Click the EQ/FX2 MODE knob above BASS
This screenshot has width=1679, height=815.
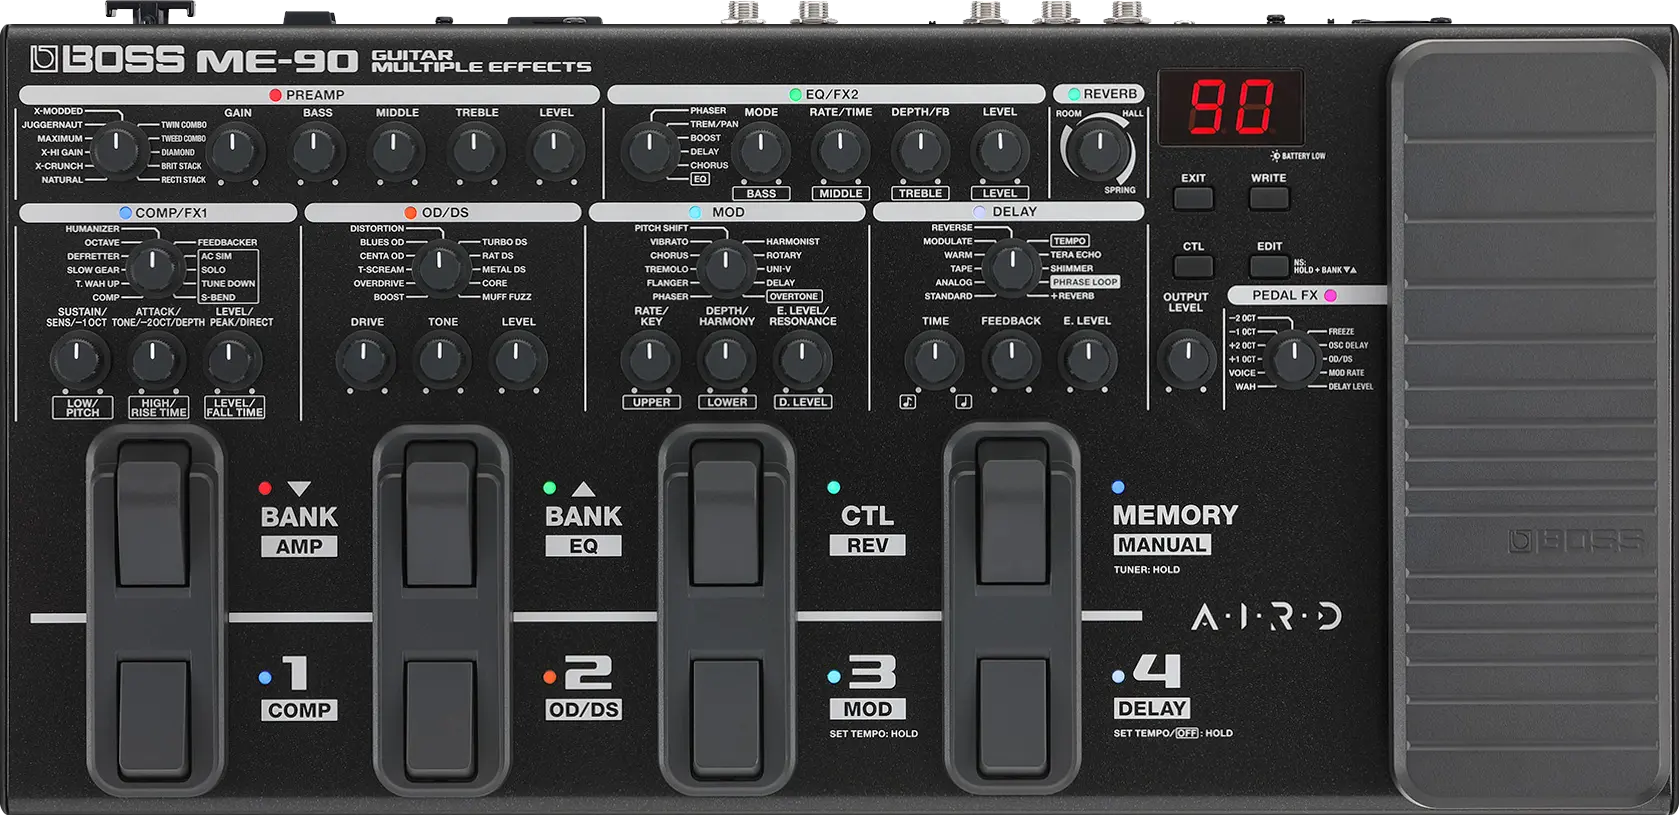(x=761, y=151)
